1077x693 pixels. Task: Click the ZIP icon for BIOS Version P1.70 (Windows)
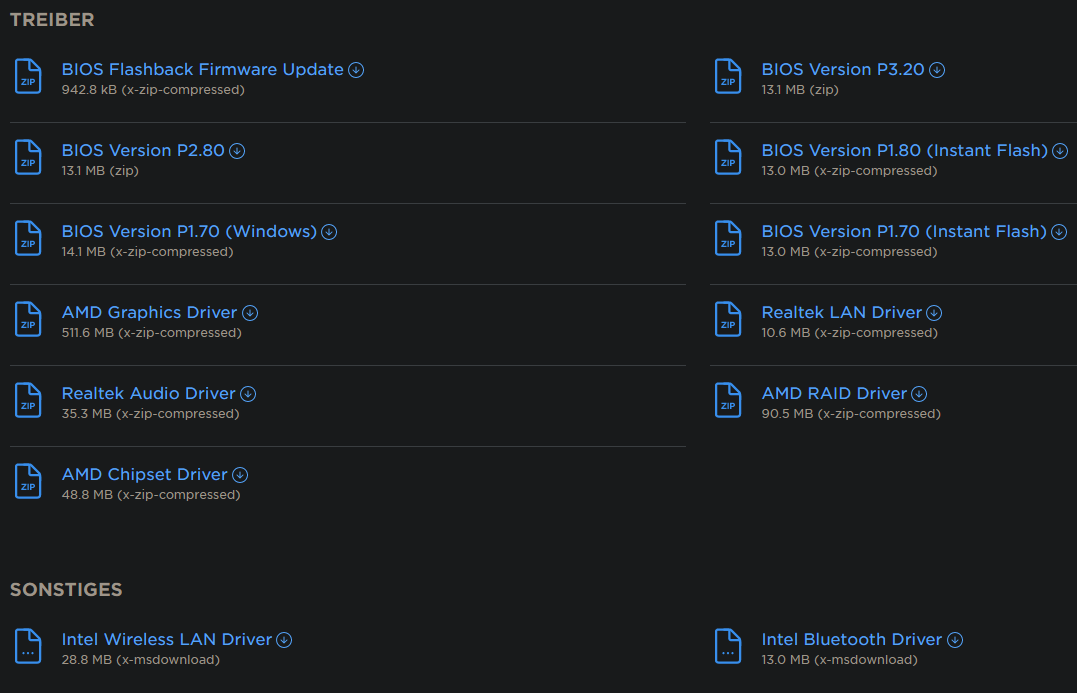[28, 238]
